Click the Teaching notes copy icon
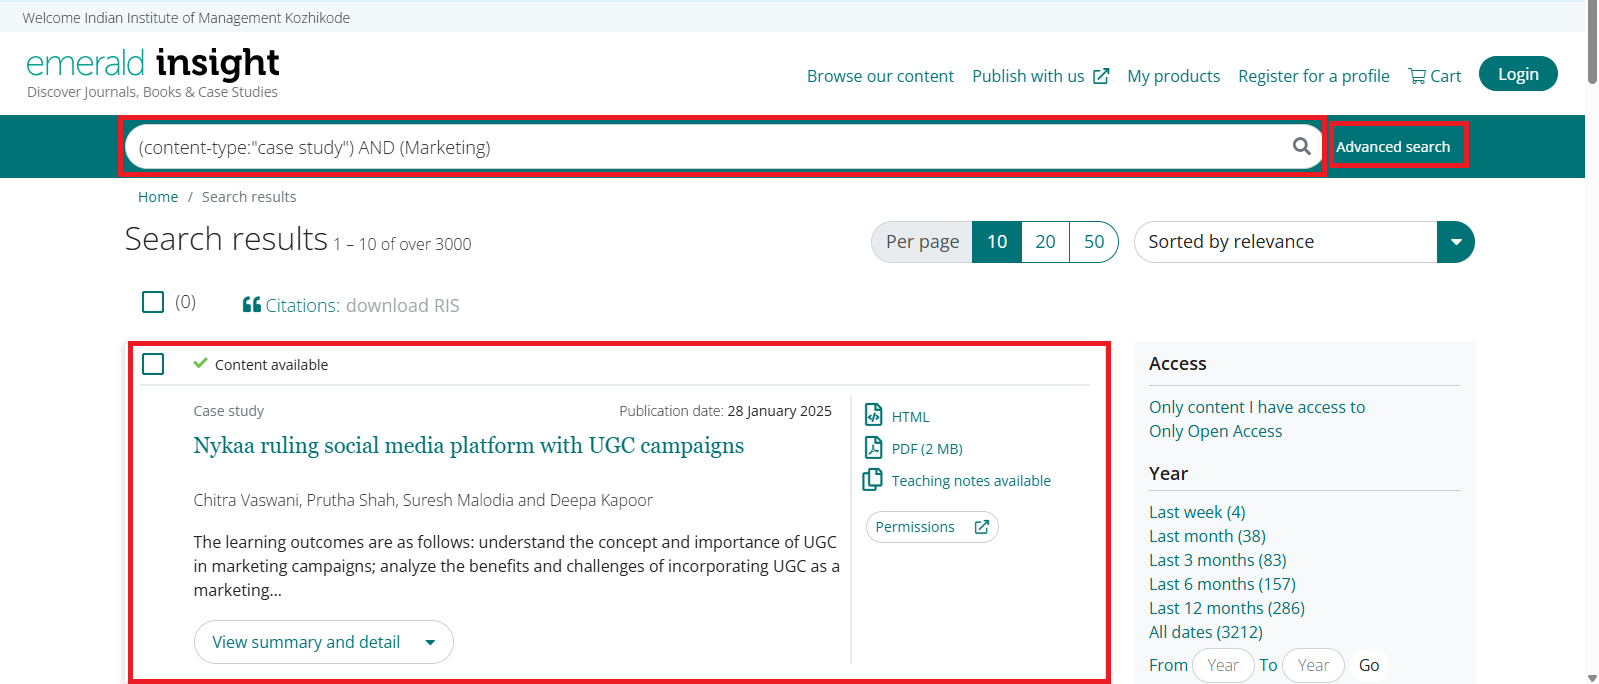 (873, 480)
